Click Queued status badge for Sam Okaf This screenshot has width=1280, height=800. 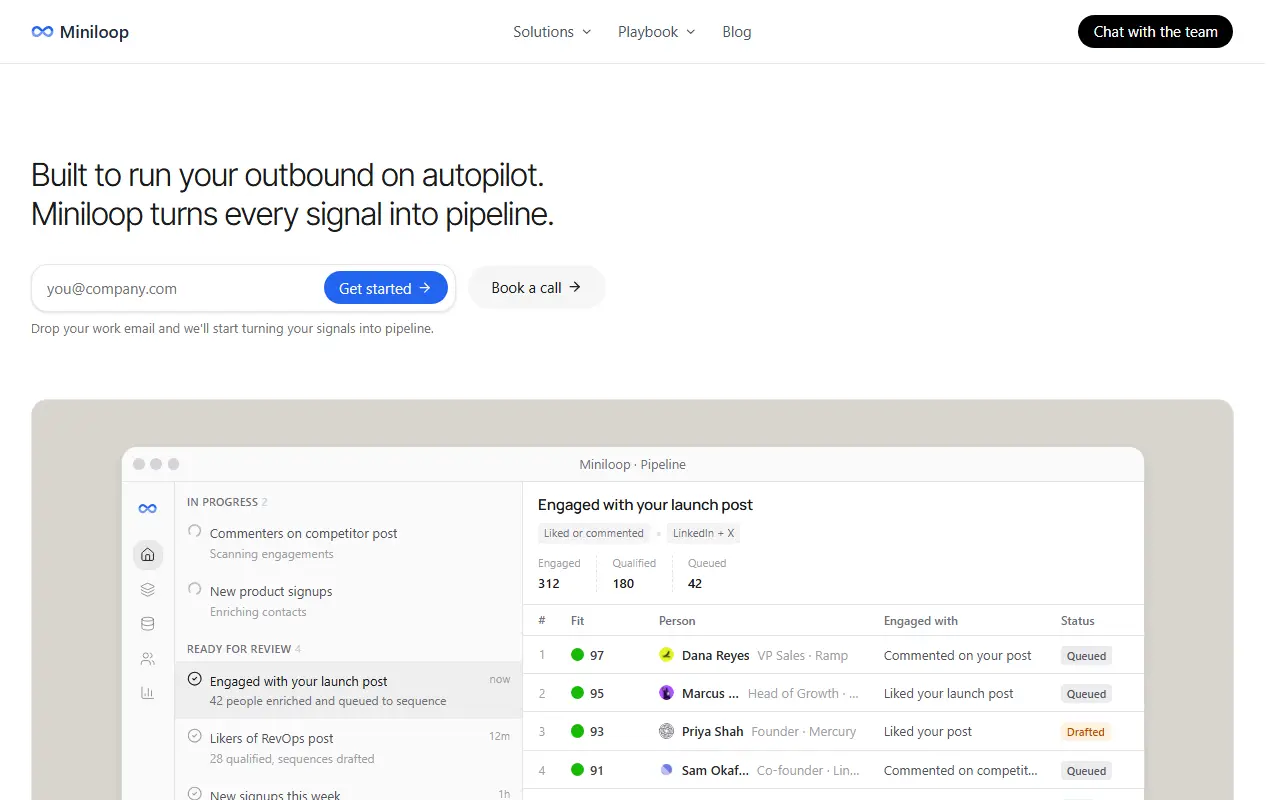click(1086, 771)
